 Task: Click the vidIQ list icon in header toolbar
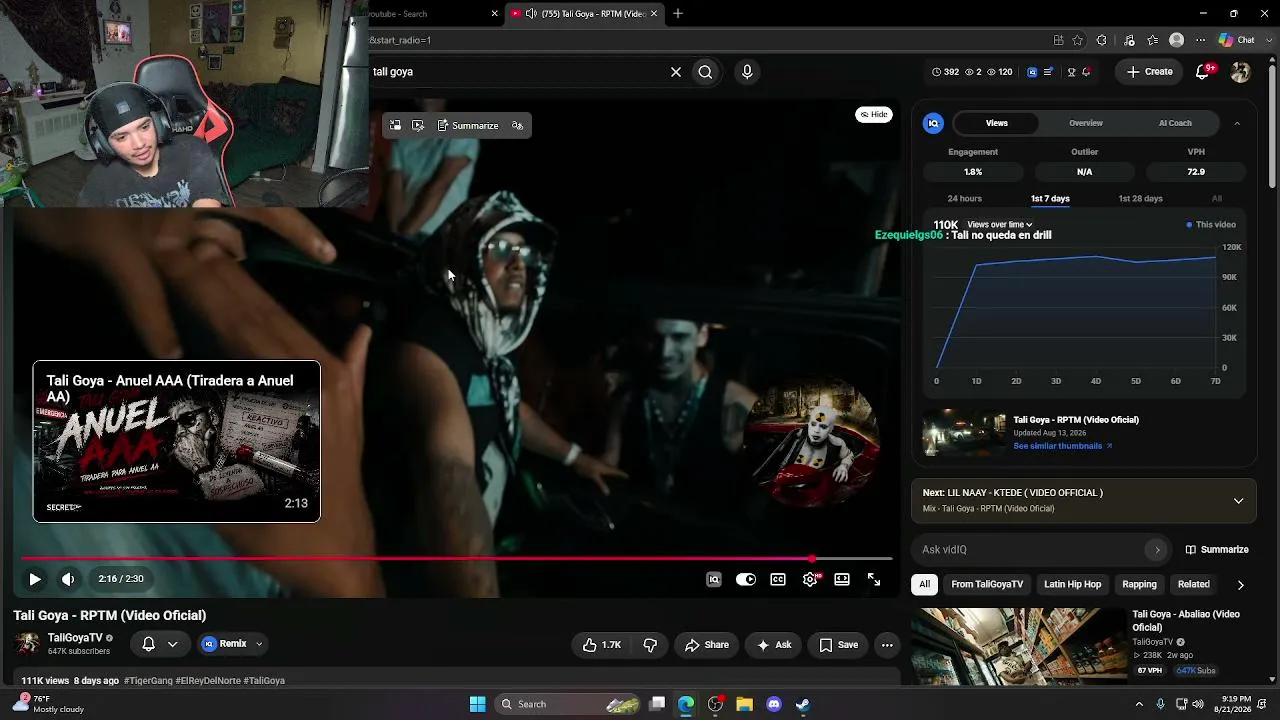pyautogui.click(x=1048, y=72)
